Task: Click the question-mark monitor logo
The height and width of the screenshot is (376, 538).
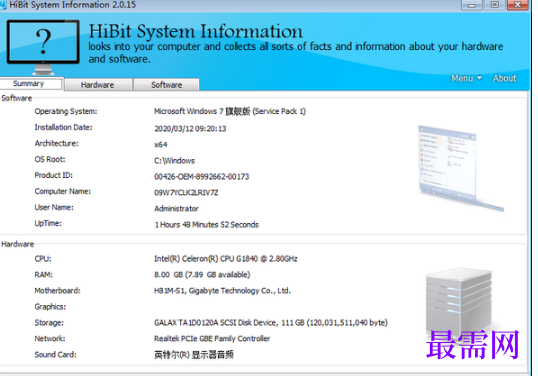Action: [x=43, y=47]
